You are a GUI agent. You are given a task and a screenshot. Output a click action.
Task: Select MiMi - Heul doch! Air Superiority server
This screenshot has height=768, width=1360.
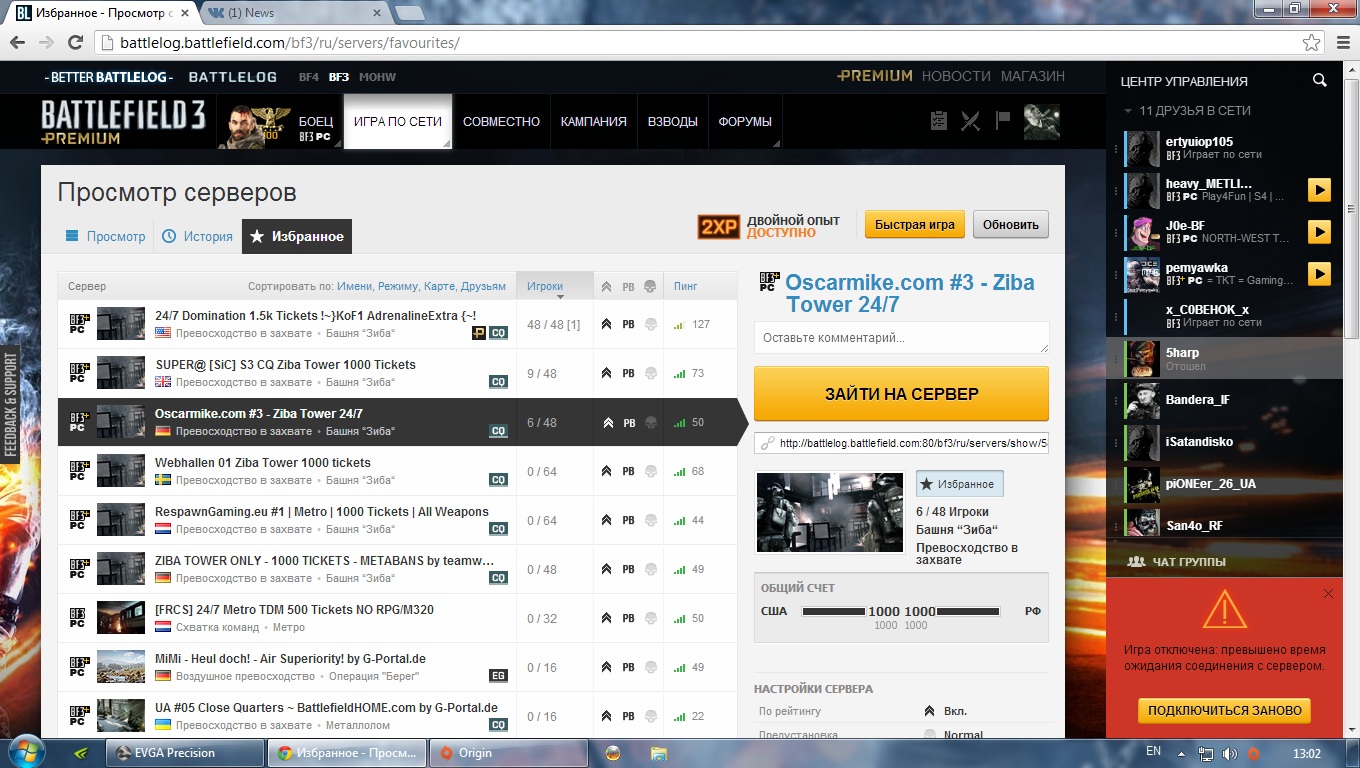[397, 667]
